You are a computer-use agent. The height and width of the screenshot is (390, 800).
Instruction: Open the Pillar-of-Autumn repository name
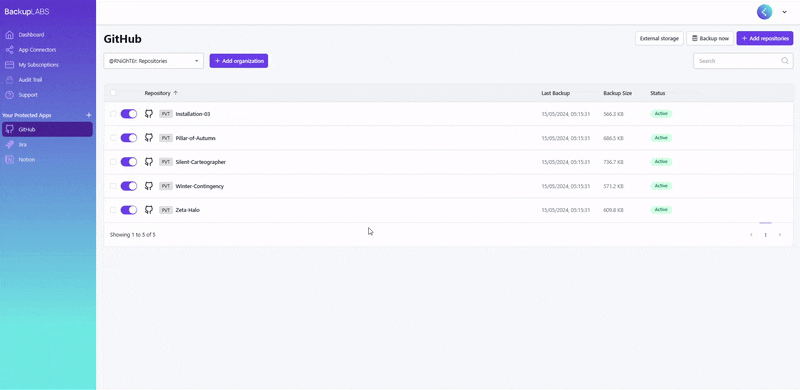point(195,138)
